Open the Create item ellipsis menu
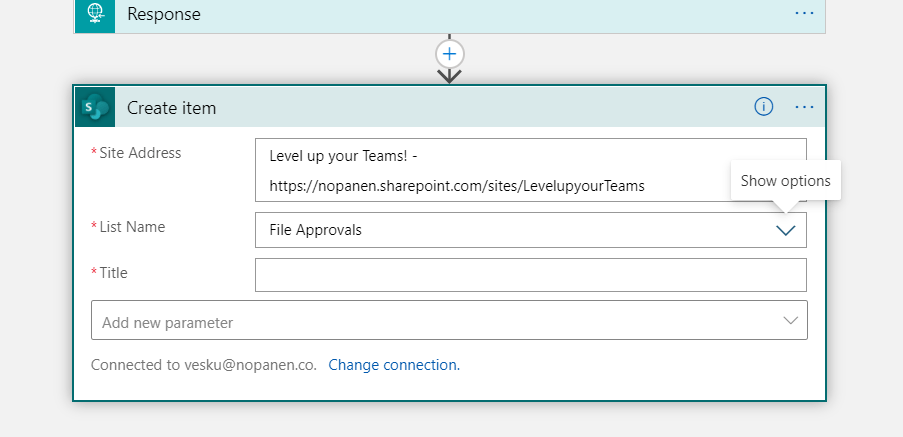 [804, 107]
